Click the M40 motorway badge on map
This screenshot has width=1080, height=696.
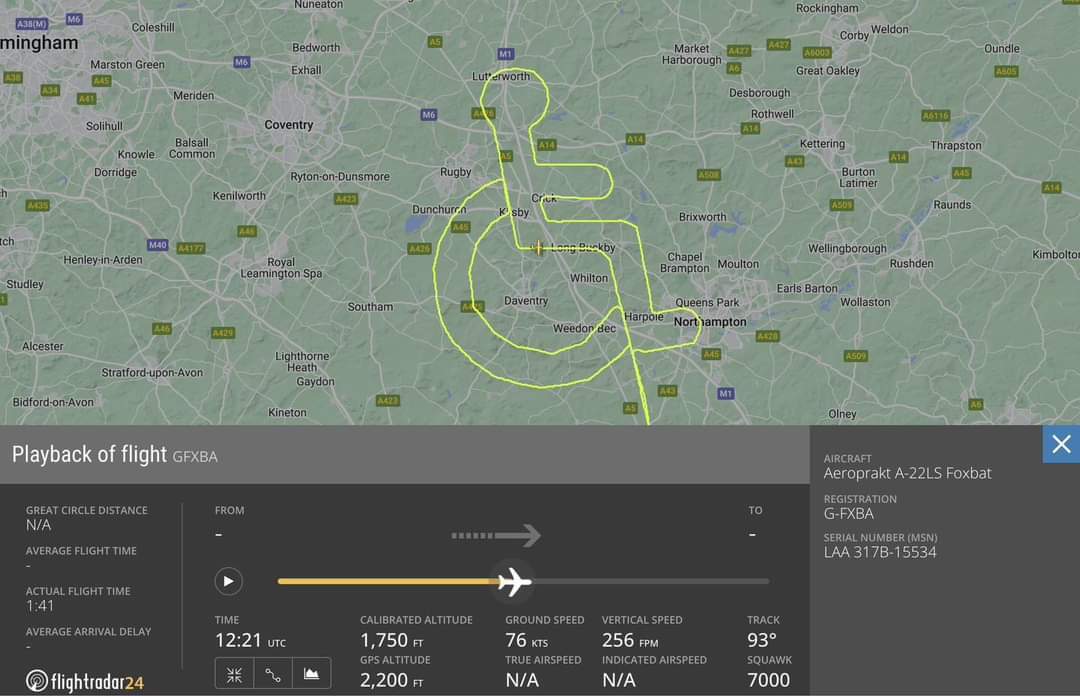point(158,245)
